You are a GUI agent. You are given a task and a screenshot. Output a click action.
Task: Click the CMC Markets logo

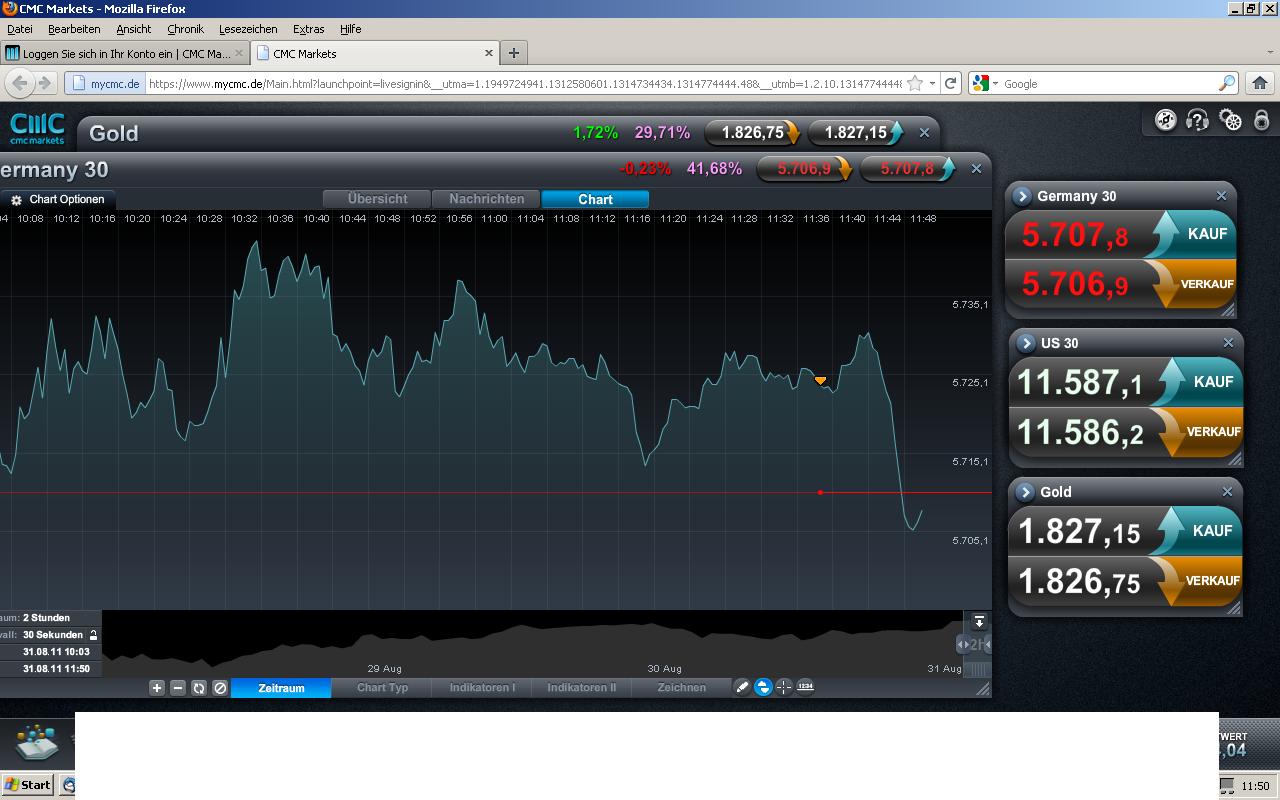point(37,129)
